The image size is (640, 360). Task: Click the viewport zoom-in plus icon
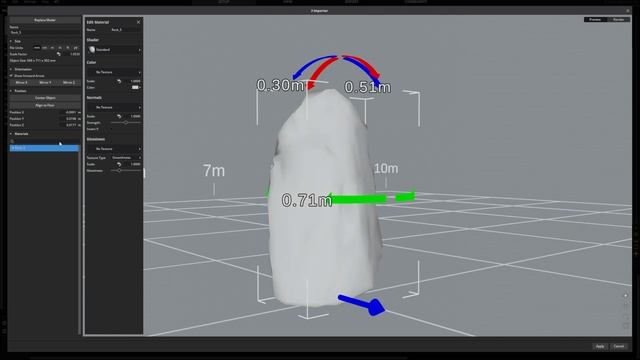click(625, 296)
